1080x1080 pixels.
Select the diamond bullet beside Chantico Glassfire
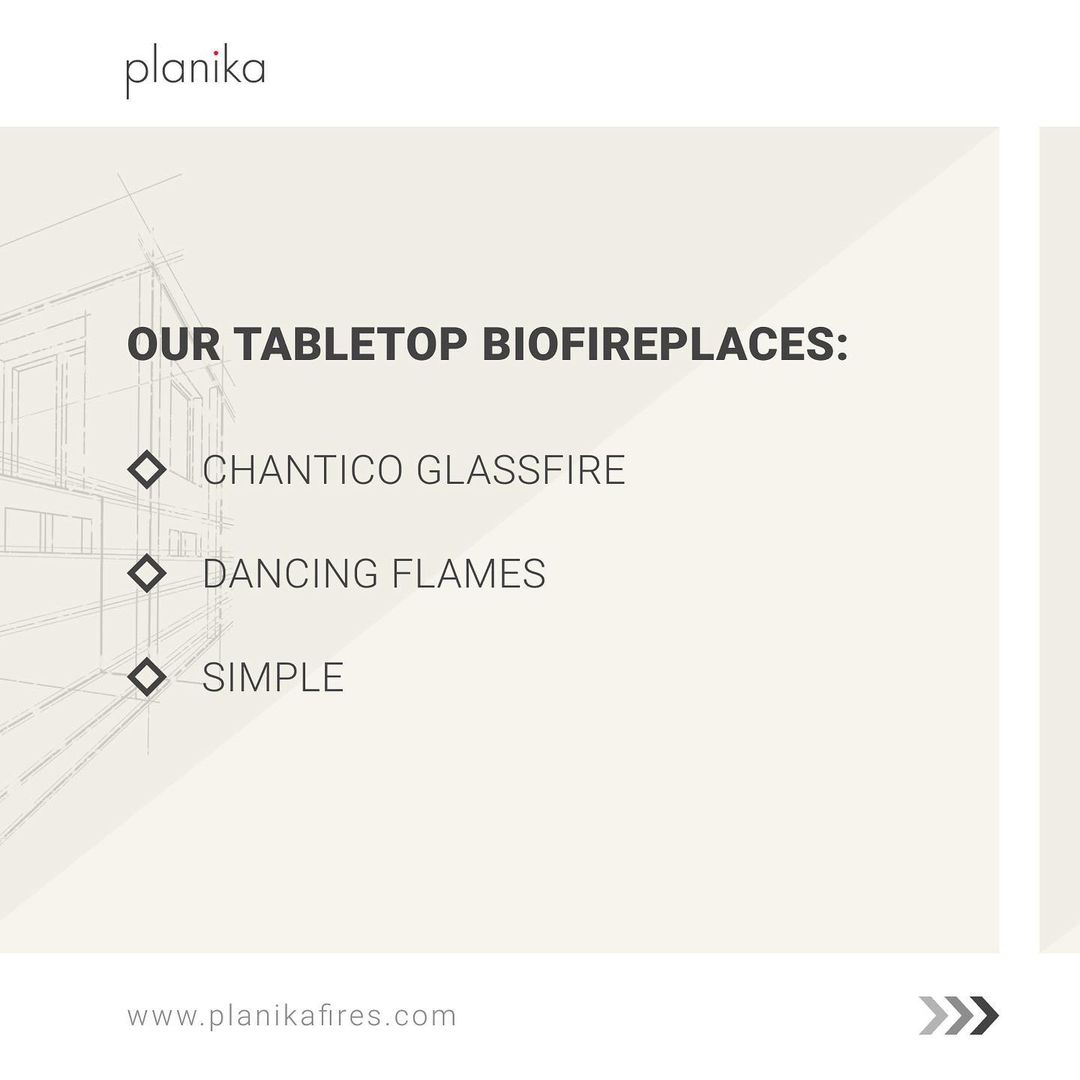click(147, 469)
